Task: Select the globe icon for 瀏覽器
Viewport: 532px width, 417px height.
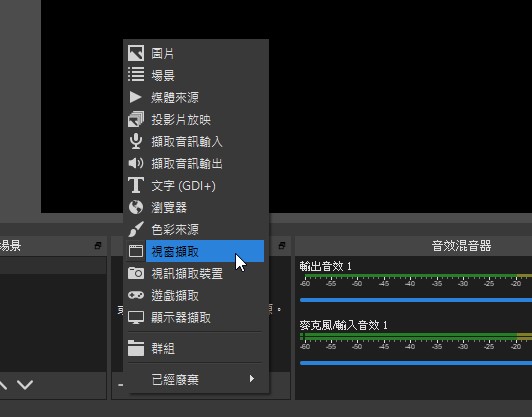Action: click(x=136, y=207)
